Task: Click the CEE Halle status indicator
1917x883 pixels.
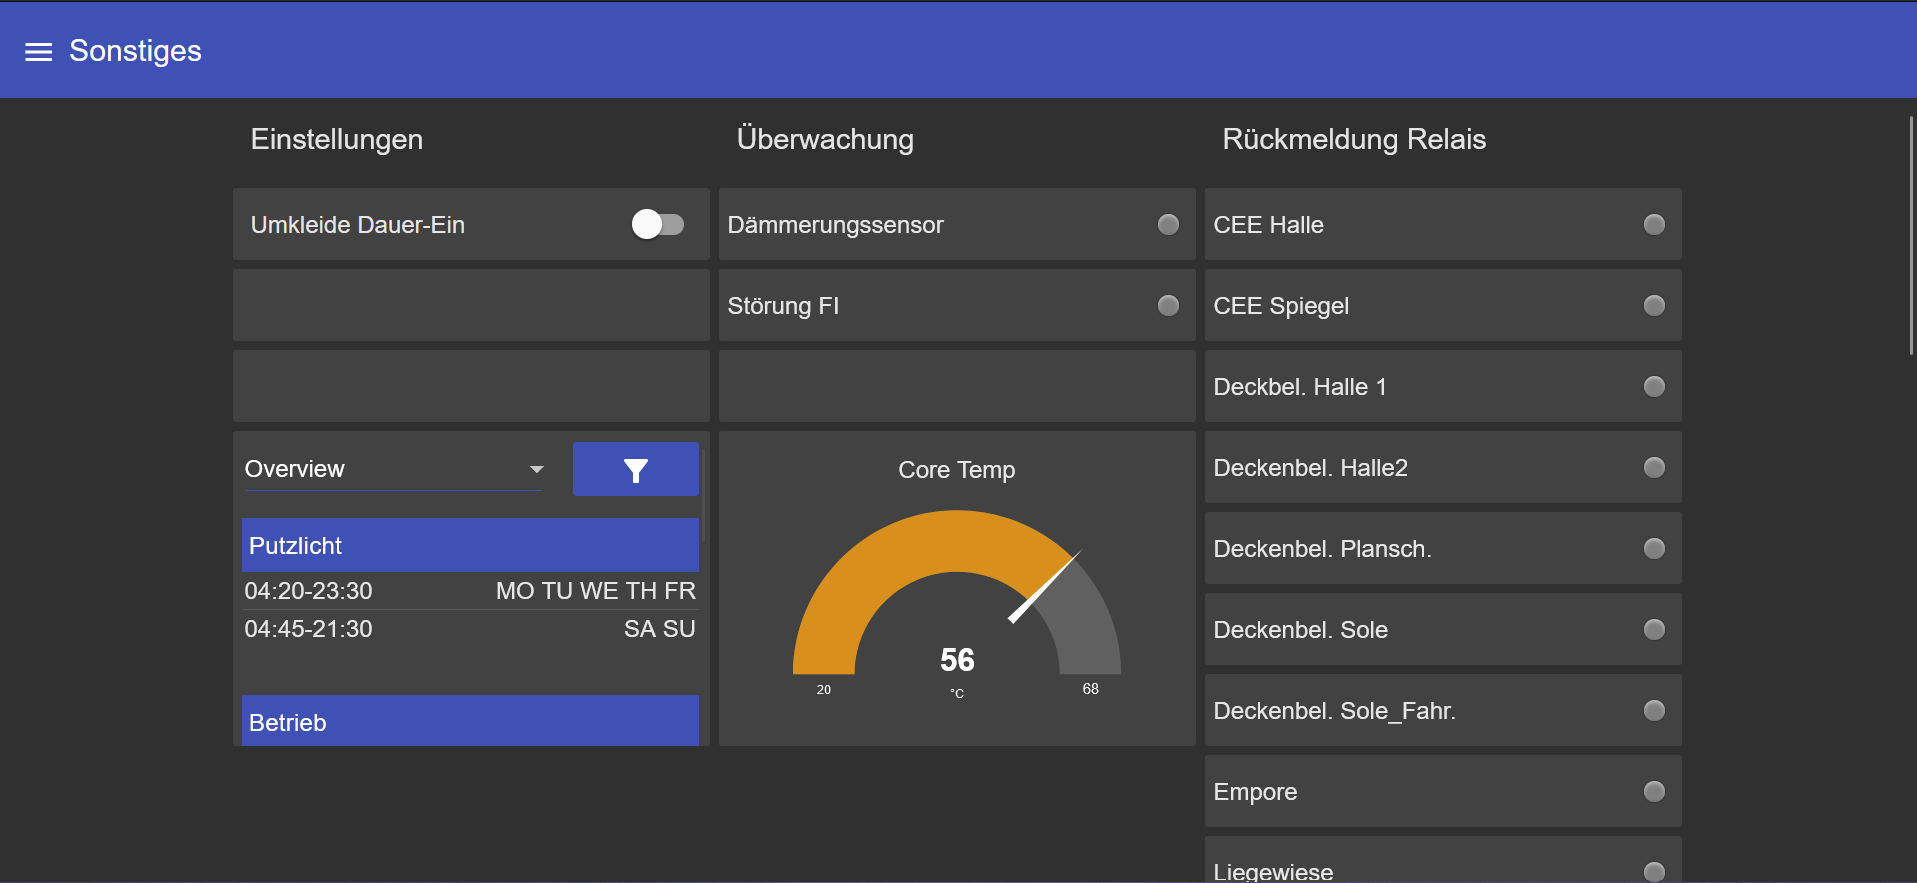Action: [x=1654, y=224]
